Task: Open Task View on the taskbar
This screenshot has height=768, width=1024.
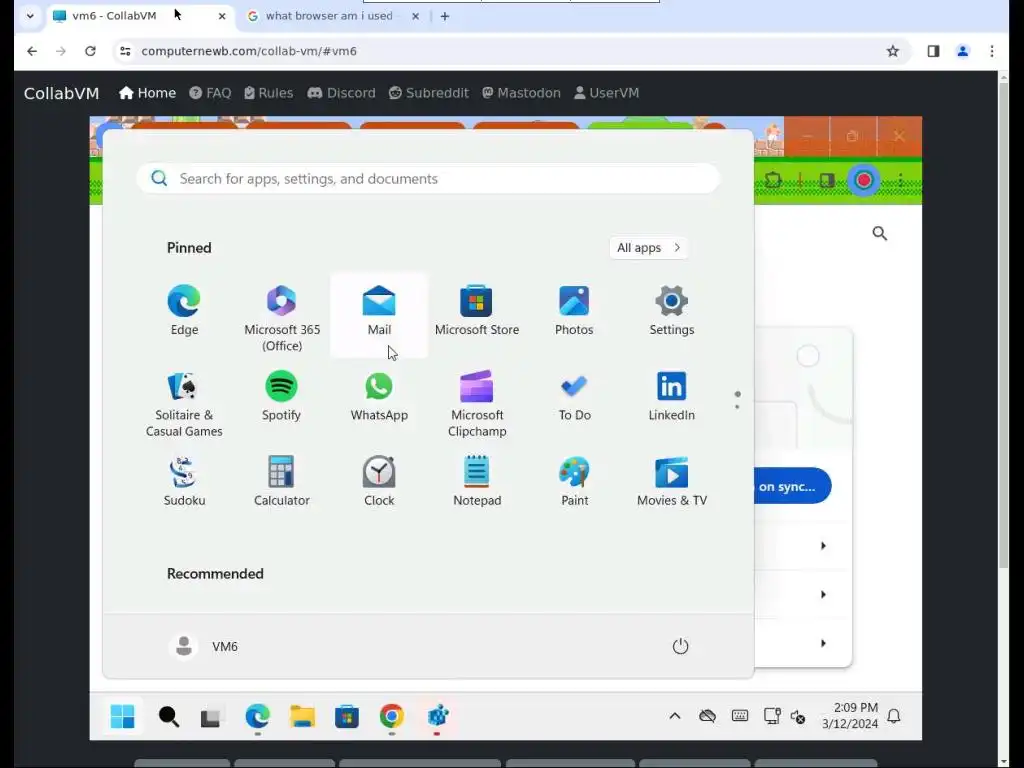Action: (212, 716)
